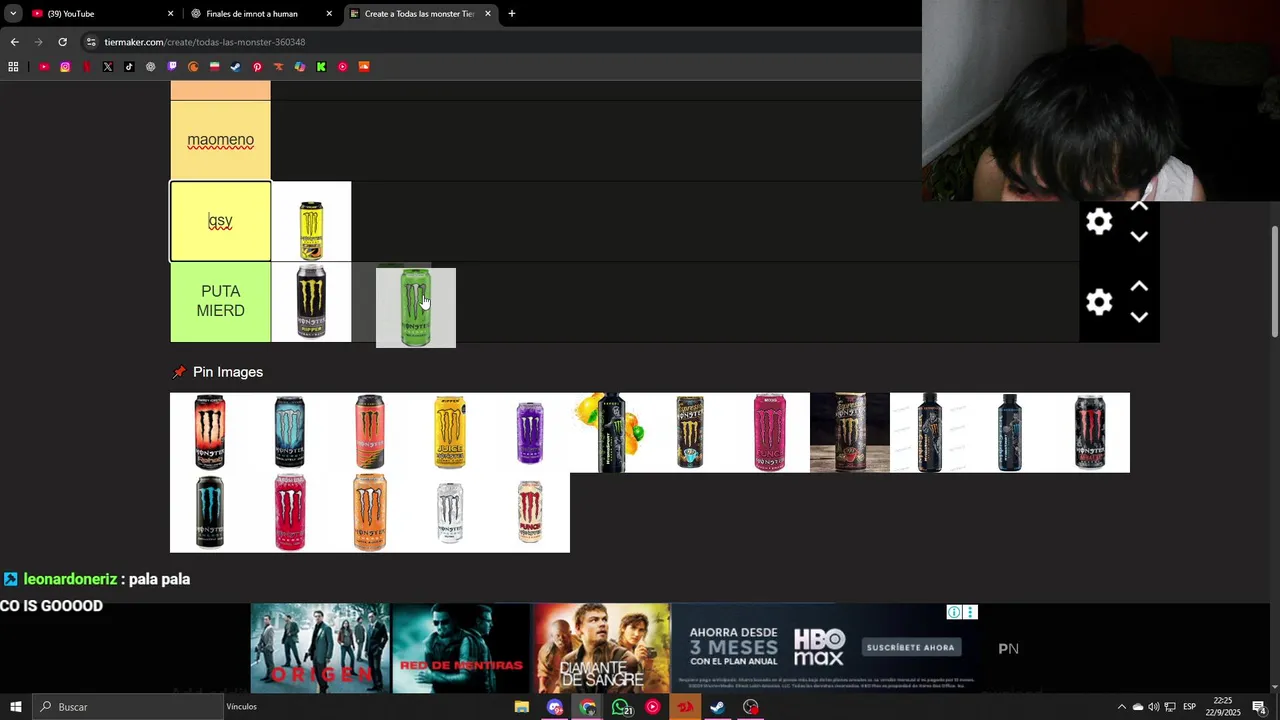Screen dimensions: 1280x720
Task: Open a new browser tab
Action: [512, 14]
